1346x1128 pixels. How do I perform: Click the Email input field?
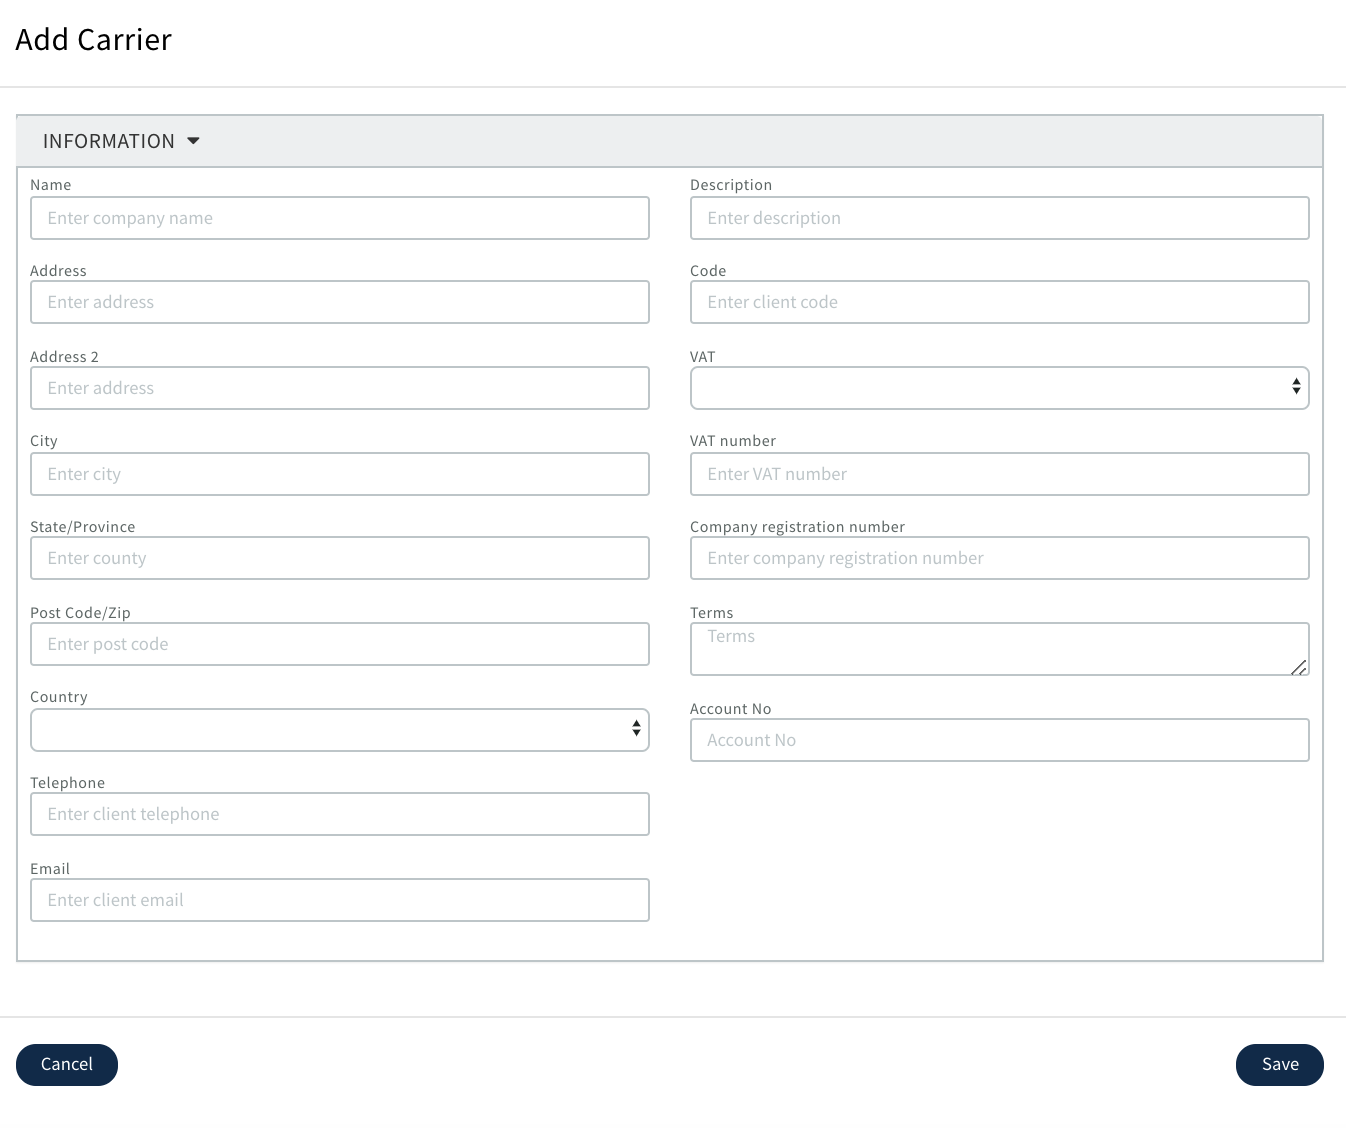point(339,900)
